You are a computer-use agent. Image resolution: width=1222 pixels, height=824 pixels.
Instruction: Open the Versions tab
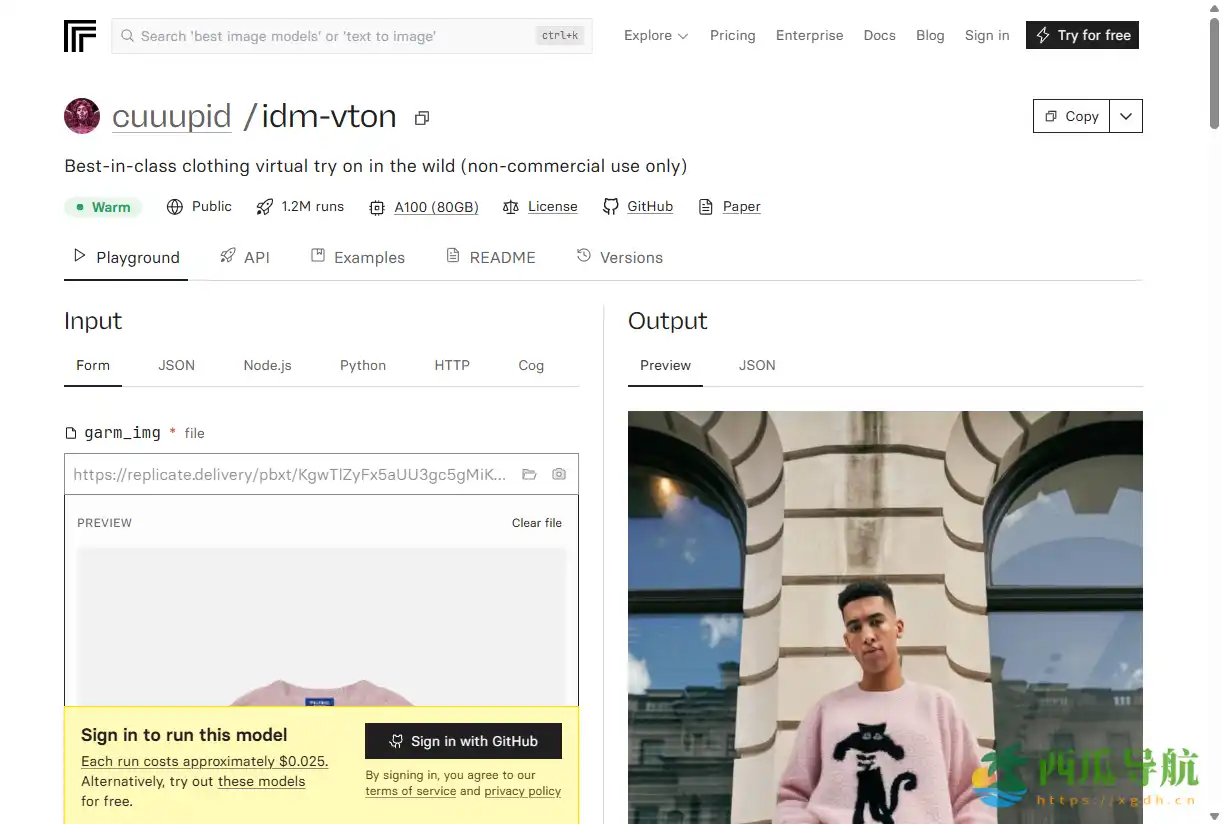point(620,257)
